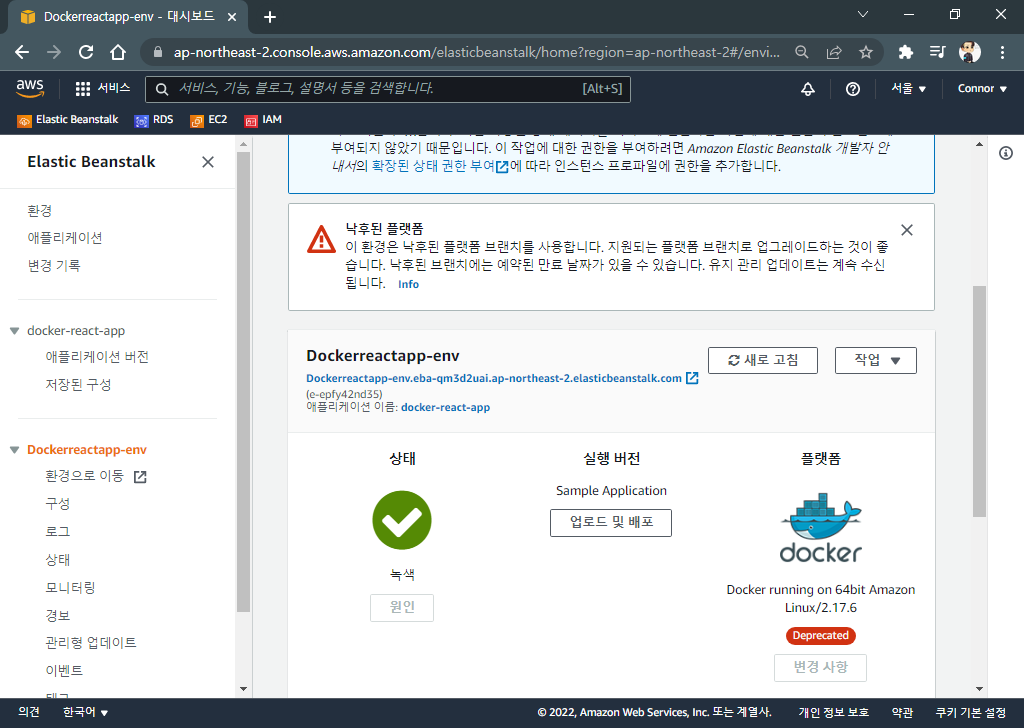The height and width of the screenshot is (728, 1024).
Task: Open 이벤트 in the sidebar
Action: click(x=64, y=671)
